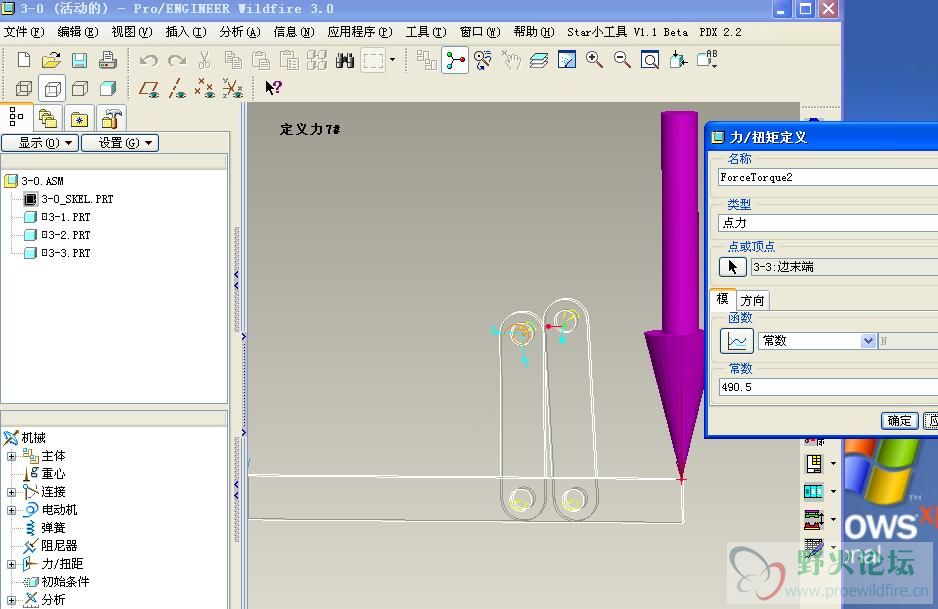Click the Zoom Out magnifier icon

[622, 61]
